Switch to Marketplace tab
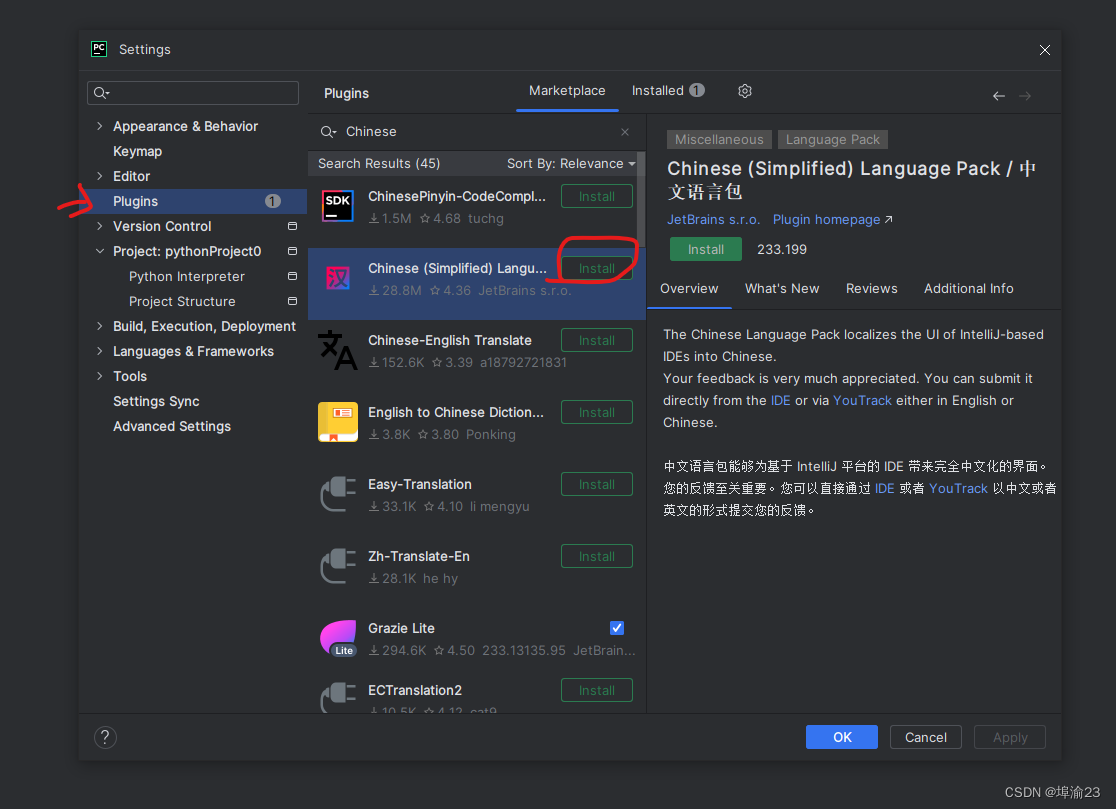This screenshot has height=809, width=1116. pyautogui.click(x=567, y=91)
